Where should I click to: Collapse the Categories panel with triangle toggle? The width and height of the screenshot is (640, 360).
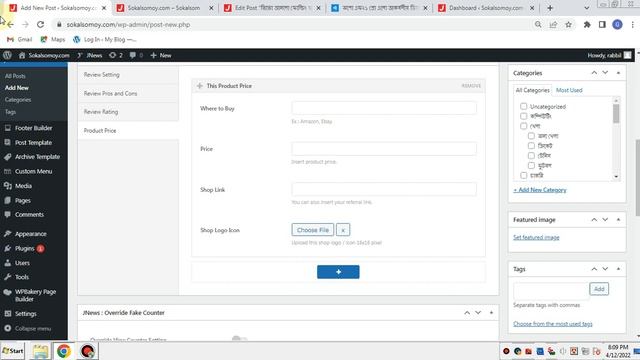click(618, 73)
